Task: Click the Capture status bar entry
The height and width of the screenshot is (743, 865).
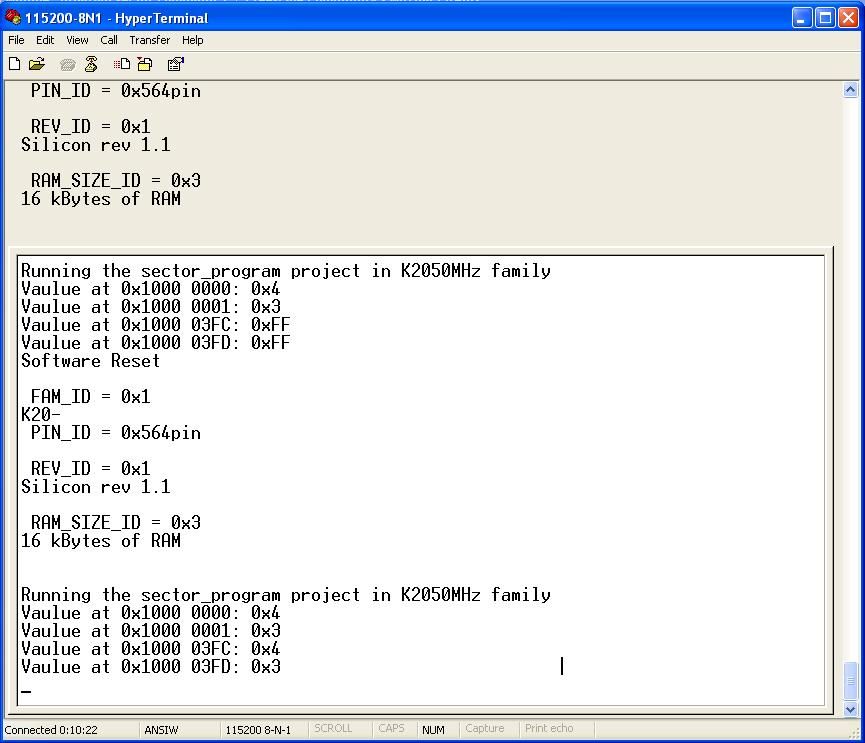Action: click(484, 728)
